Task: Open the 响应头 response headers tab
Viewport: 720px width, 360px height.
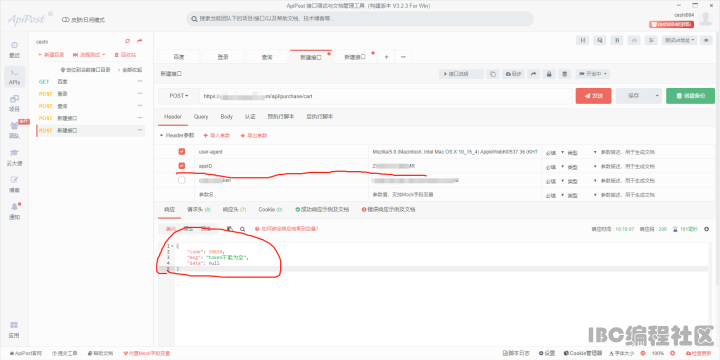Action: (234, 209)
